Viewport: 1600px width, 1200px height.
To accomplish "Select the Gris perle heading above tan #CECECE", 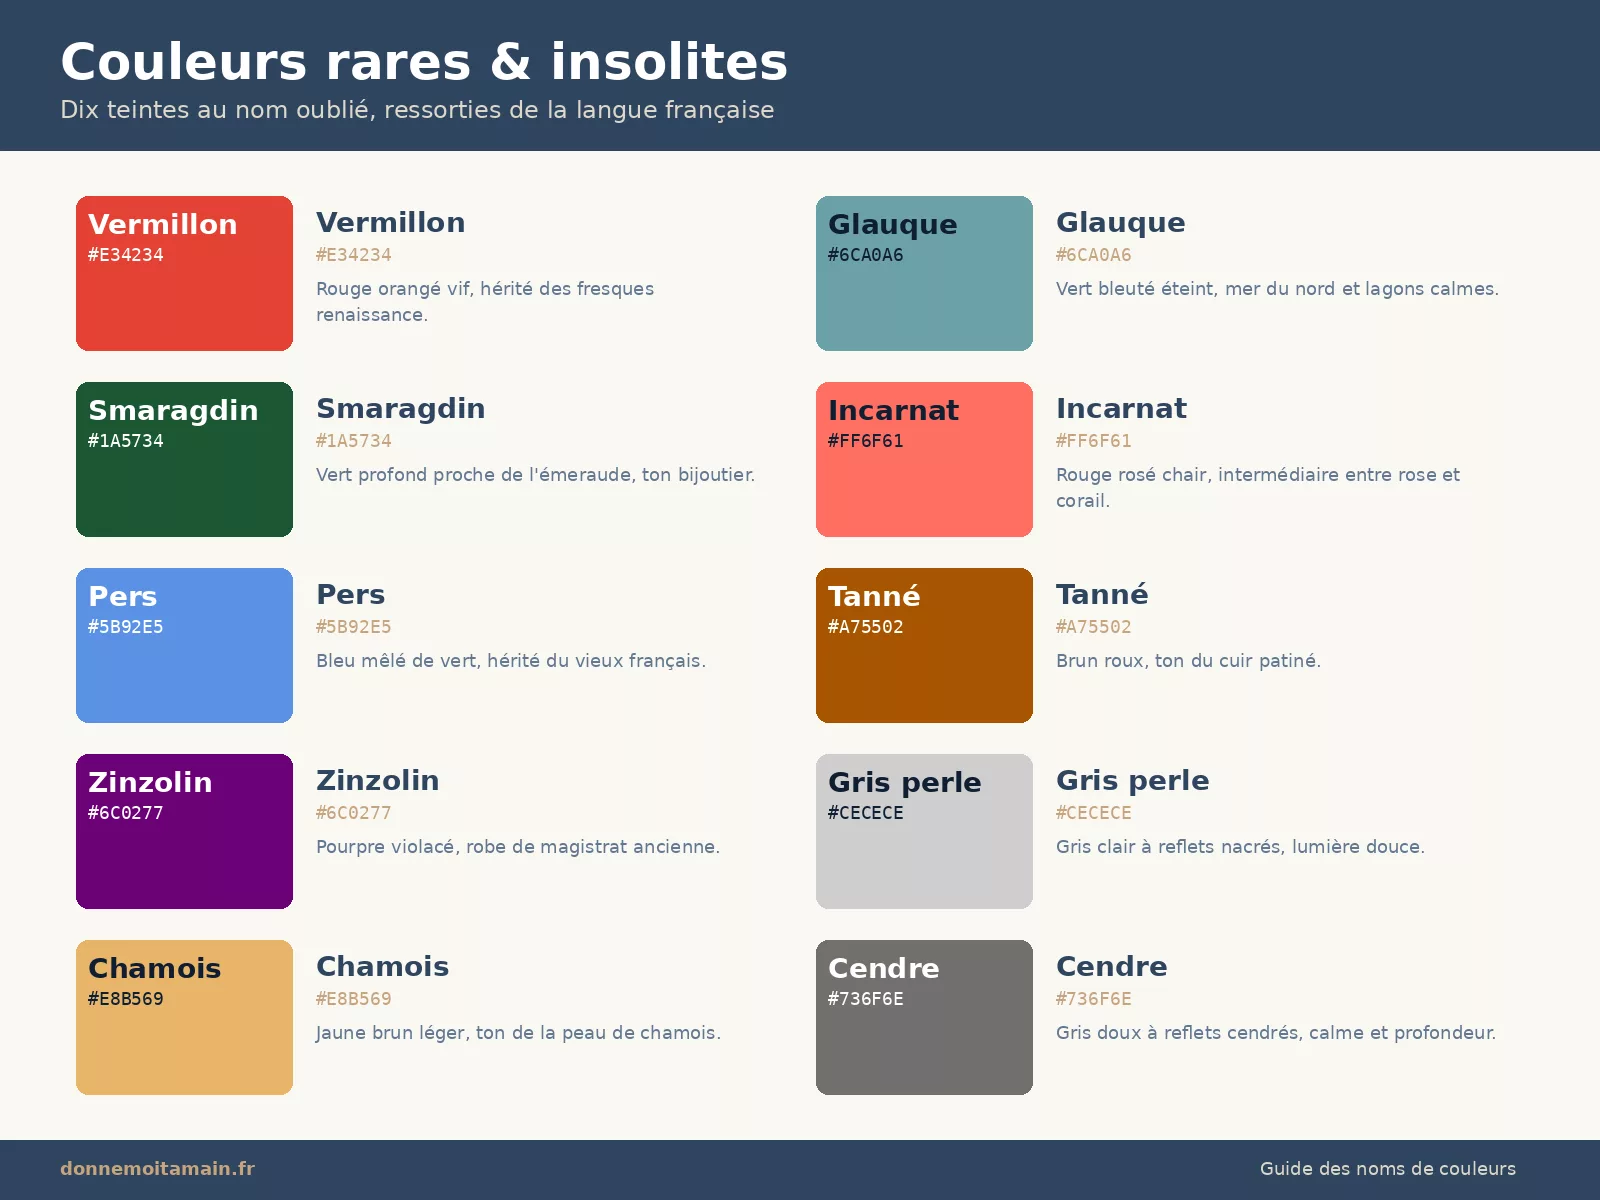I will 1133,781.
